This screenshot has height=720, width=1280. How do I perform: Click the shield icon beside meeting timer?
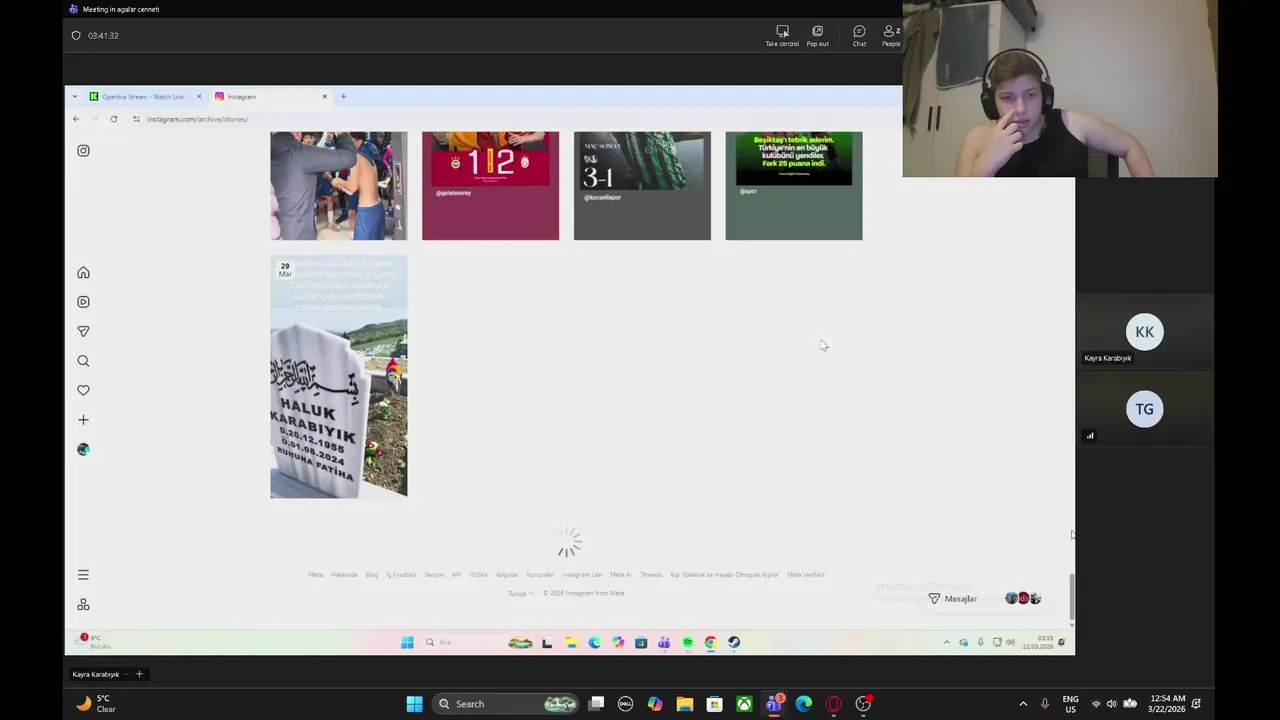point(76,35)
